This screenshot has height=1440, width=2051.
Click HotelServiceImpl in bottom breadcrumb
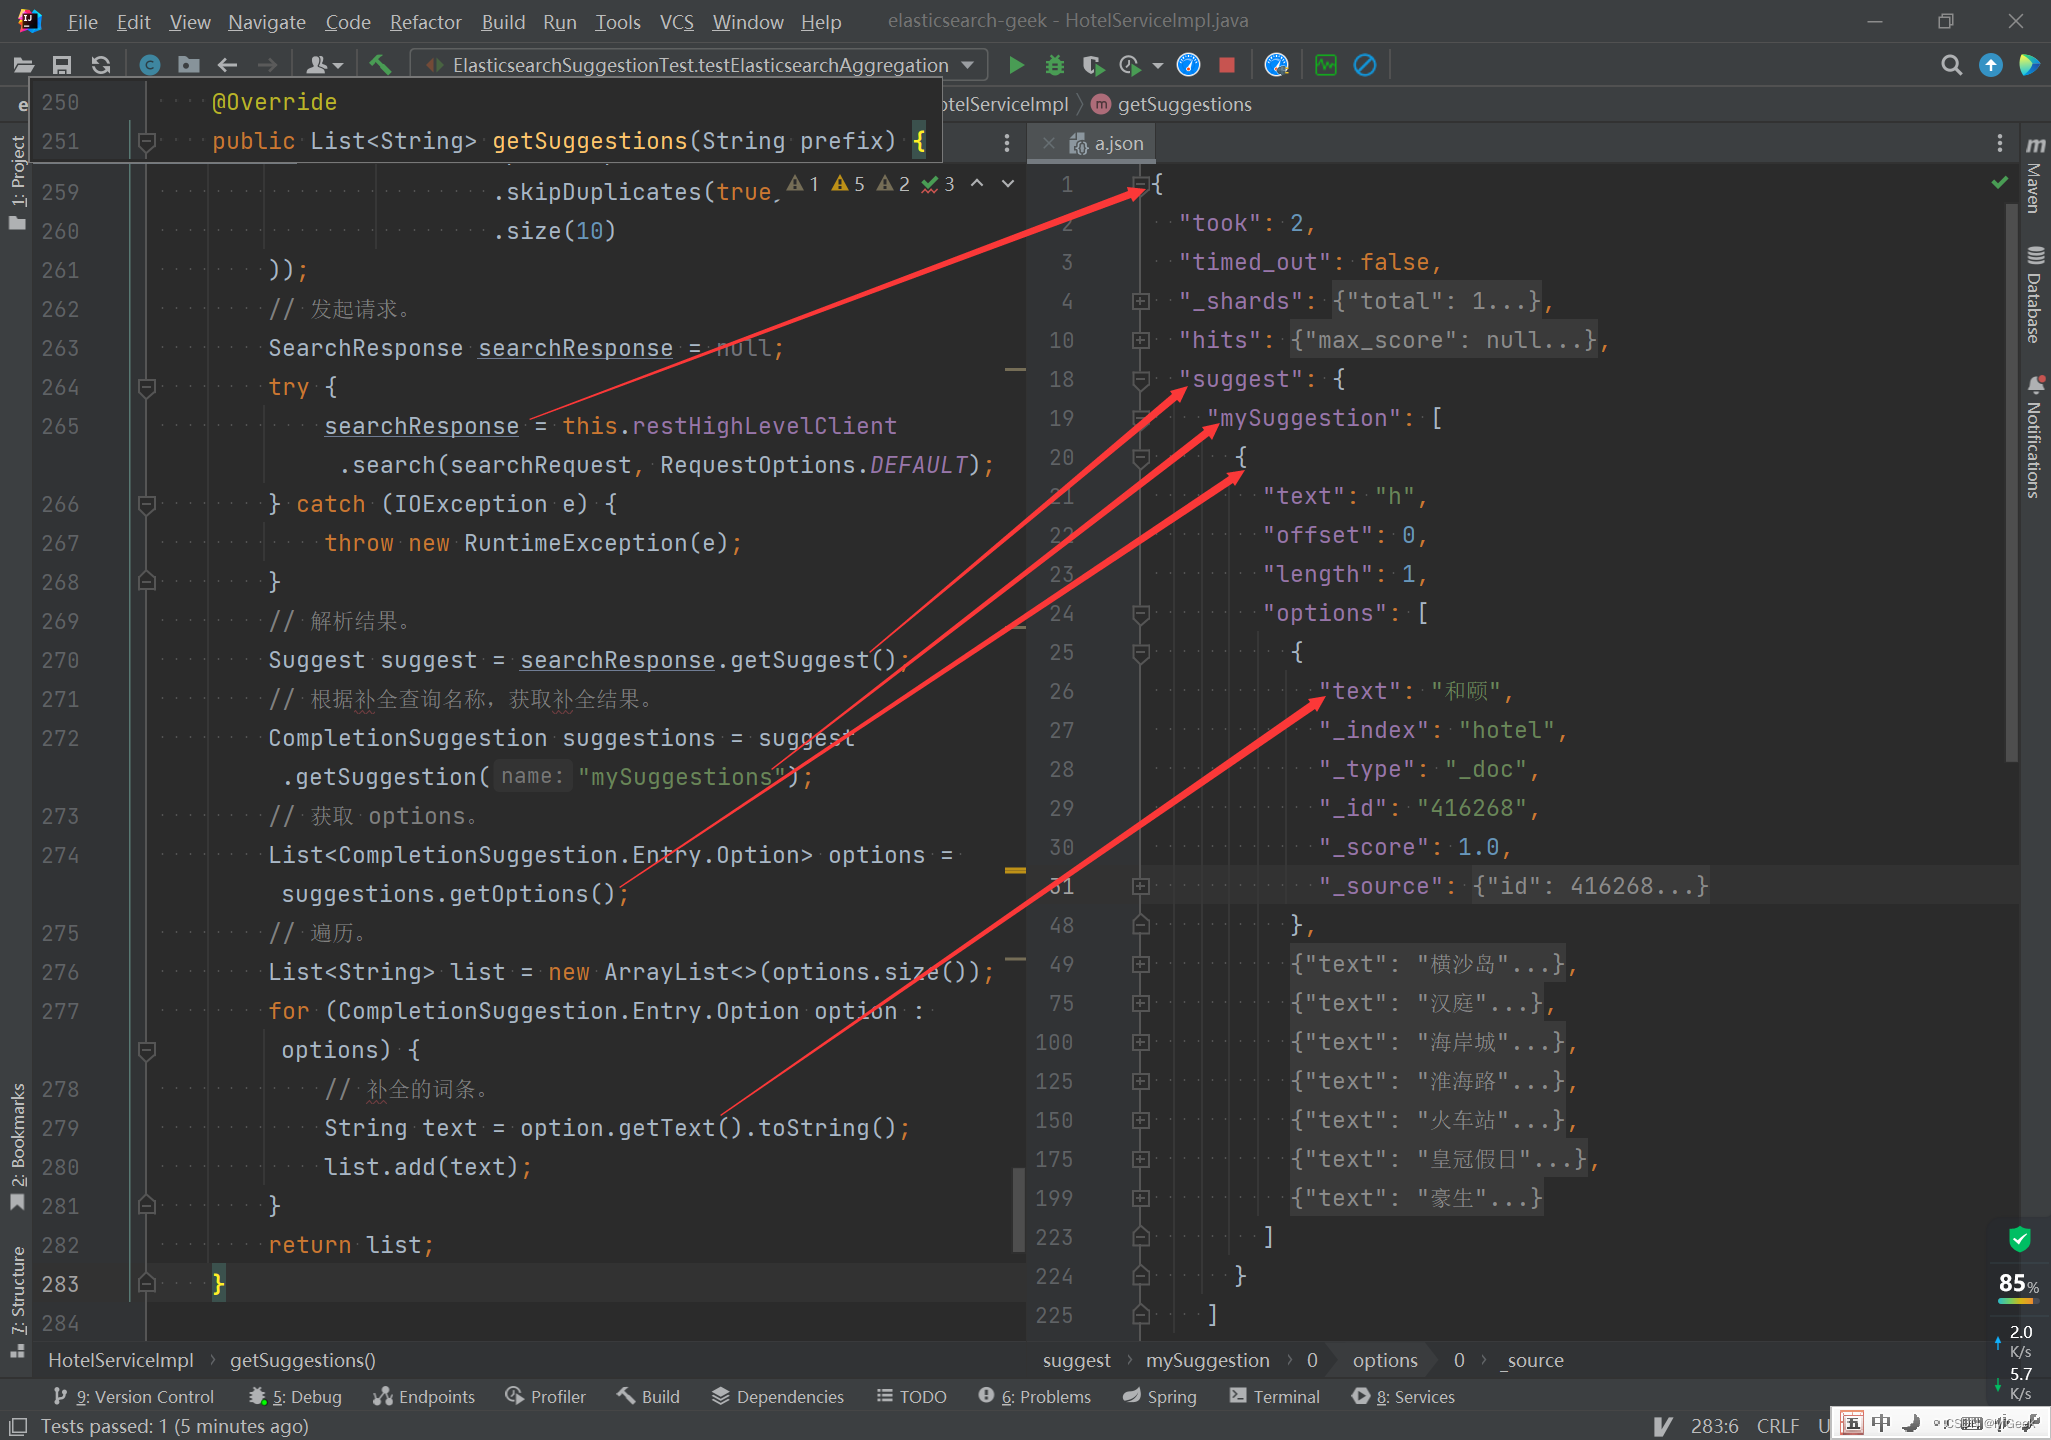(121, 1360)
